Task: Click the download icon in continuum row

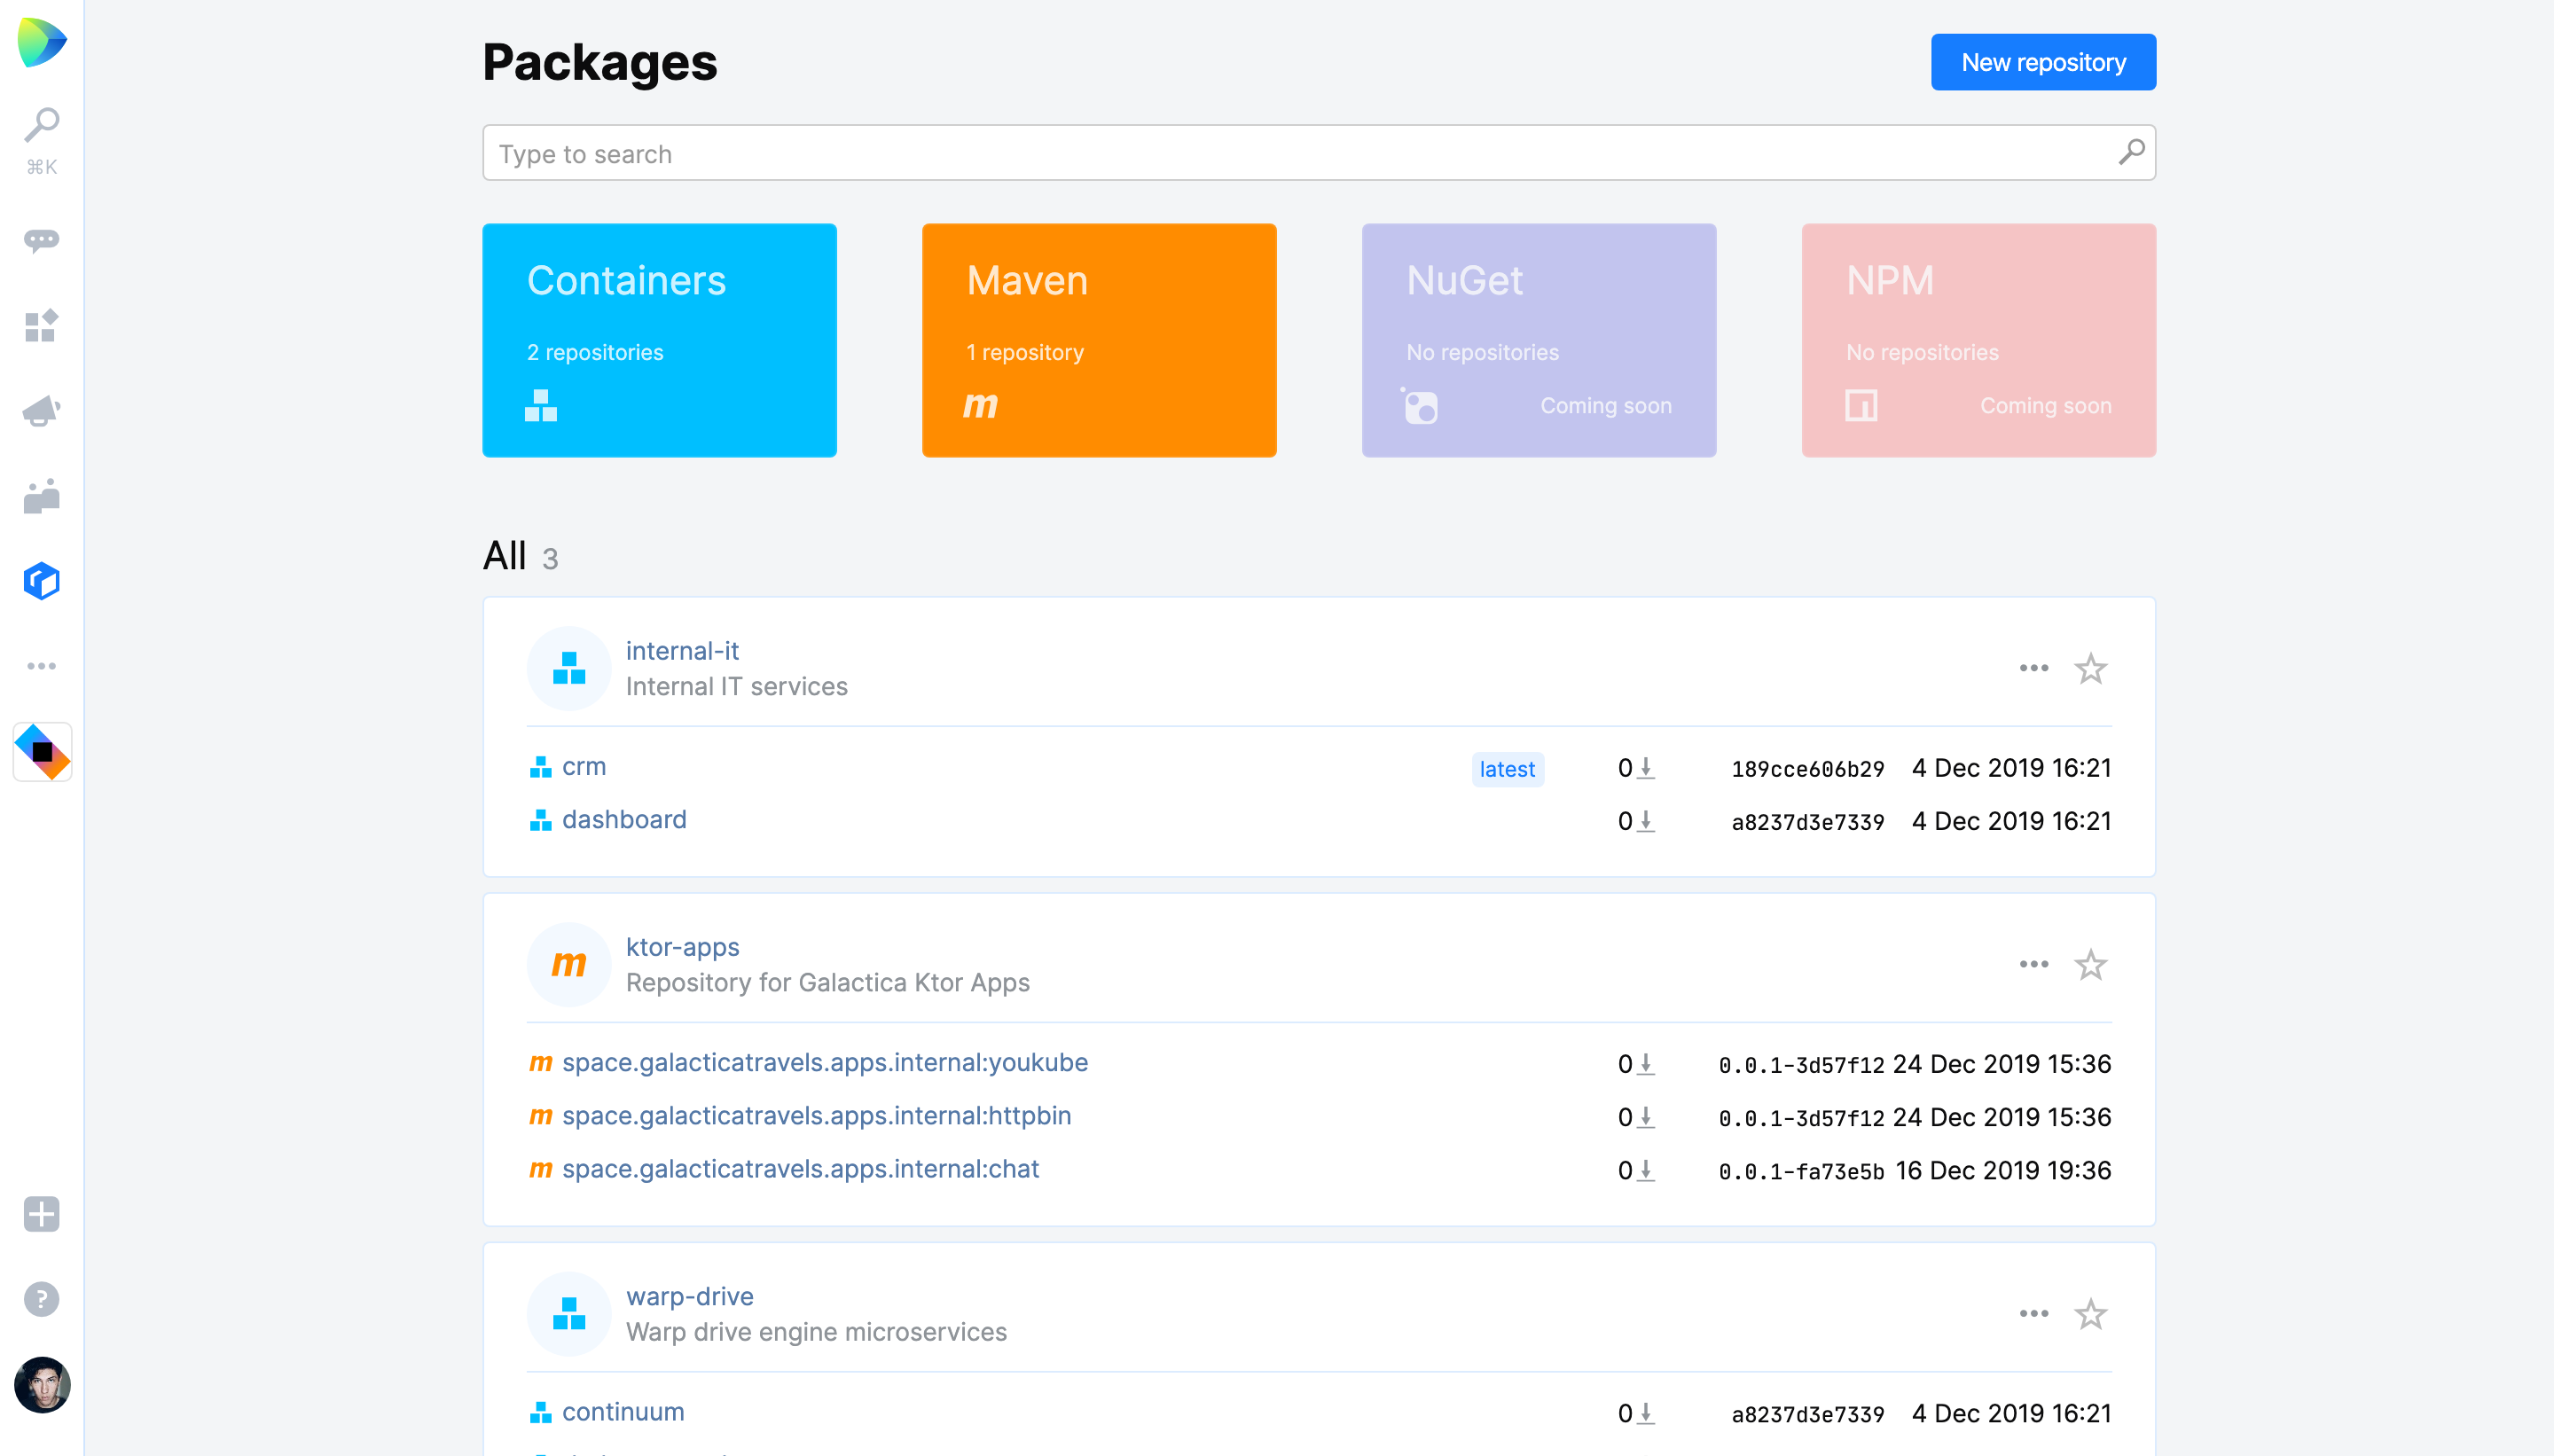Action: coord(1646,1413)
